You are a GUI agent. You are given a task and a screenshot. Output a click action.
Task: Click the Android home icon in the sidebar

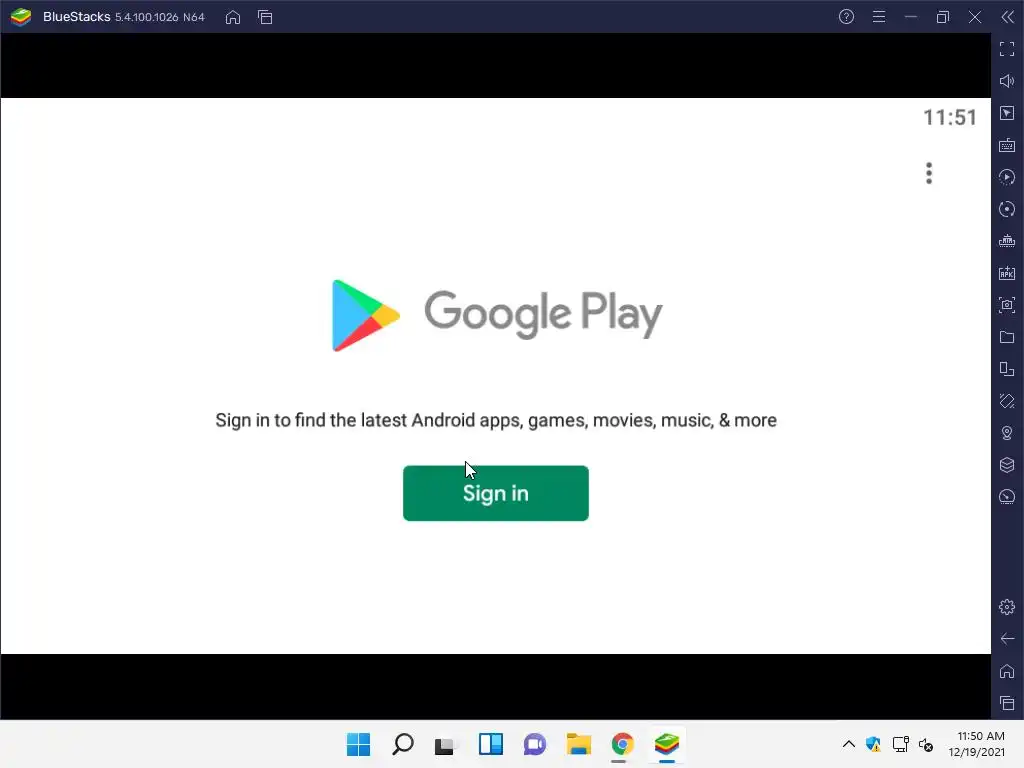pos(1007,671)
